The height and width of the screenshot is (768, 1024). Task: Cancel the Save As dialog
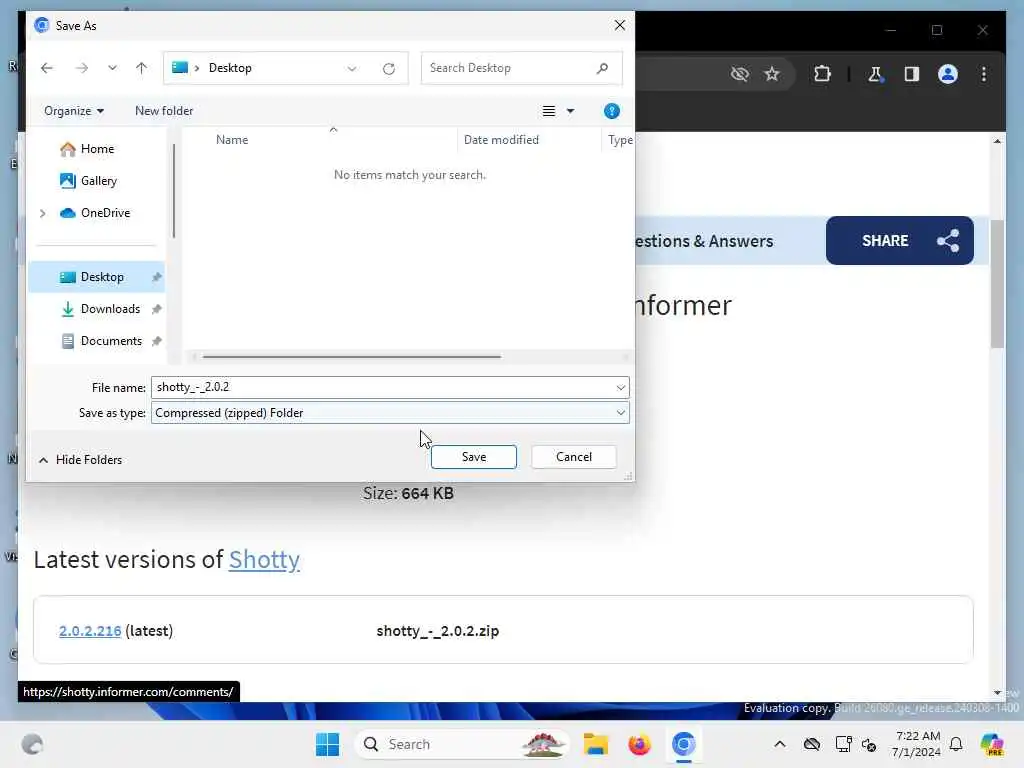pos(573,456)
